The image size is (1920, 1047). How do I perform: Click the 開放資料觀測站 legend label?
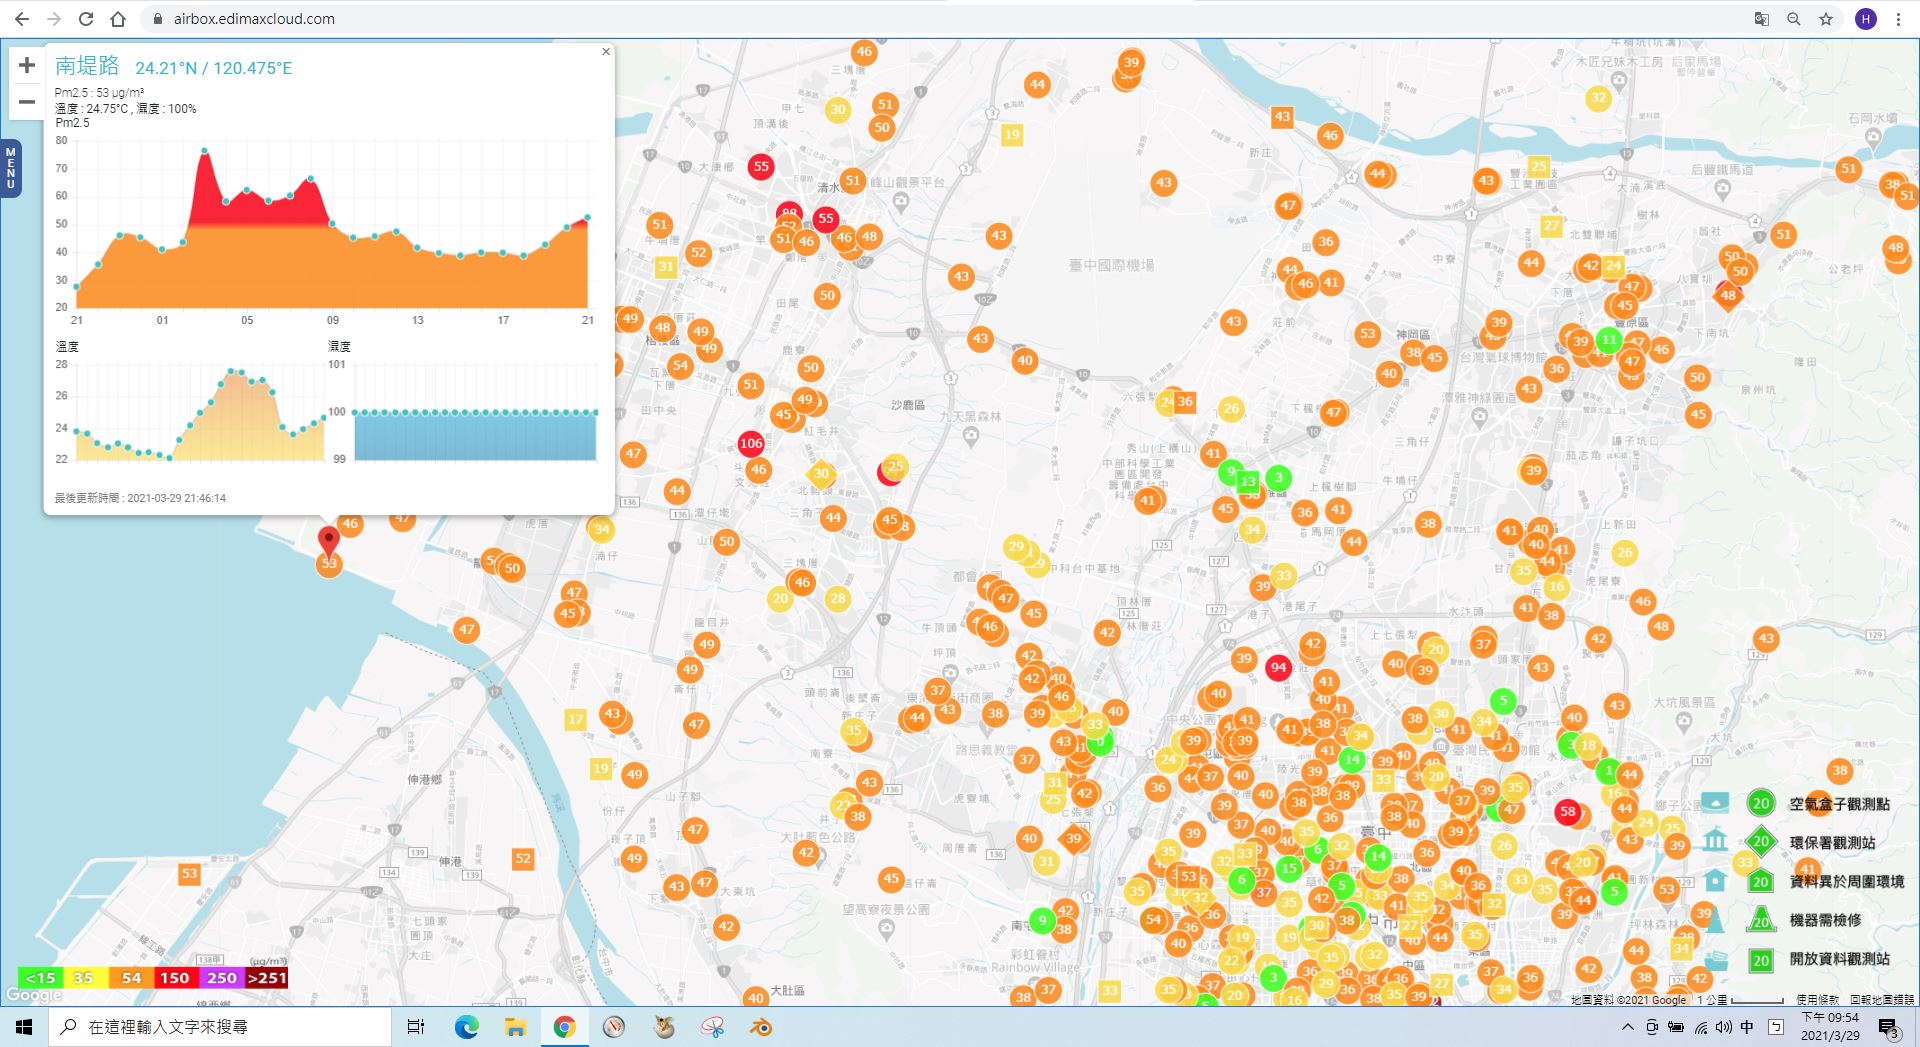(1839, 958)
